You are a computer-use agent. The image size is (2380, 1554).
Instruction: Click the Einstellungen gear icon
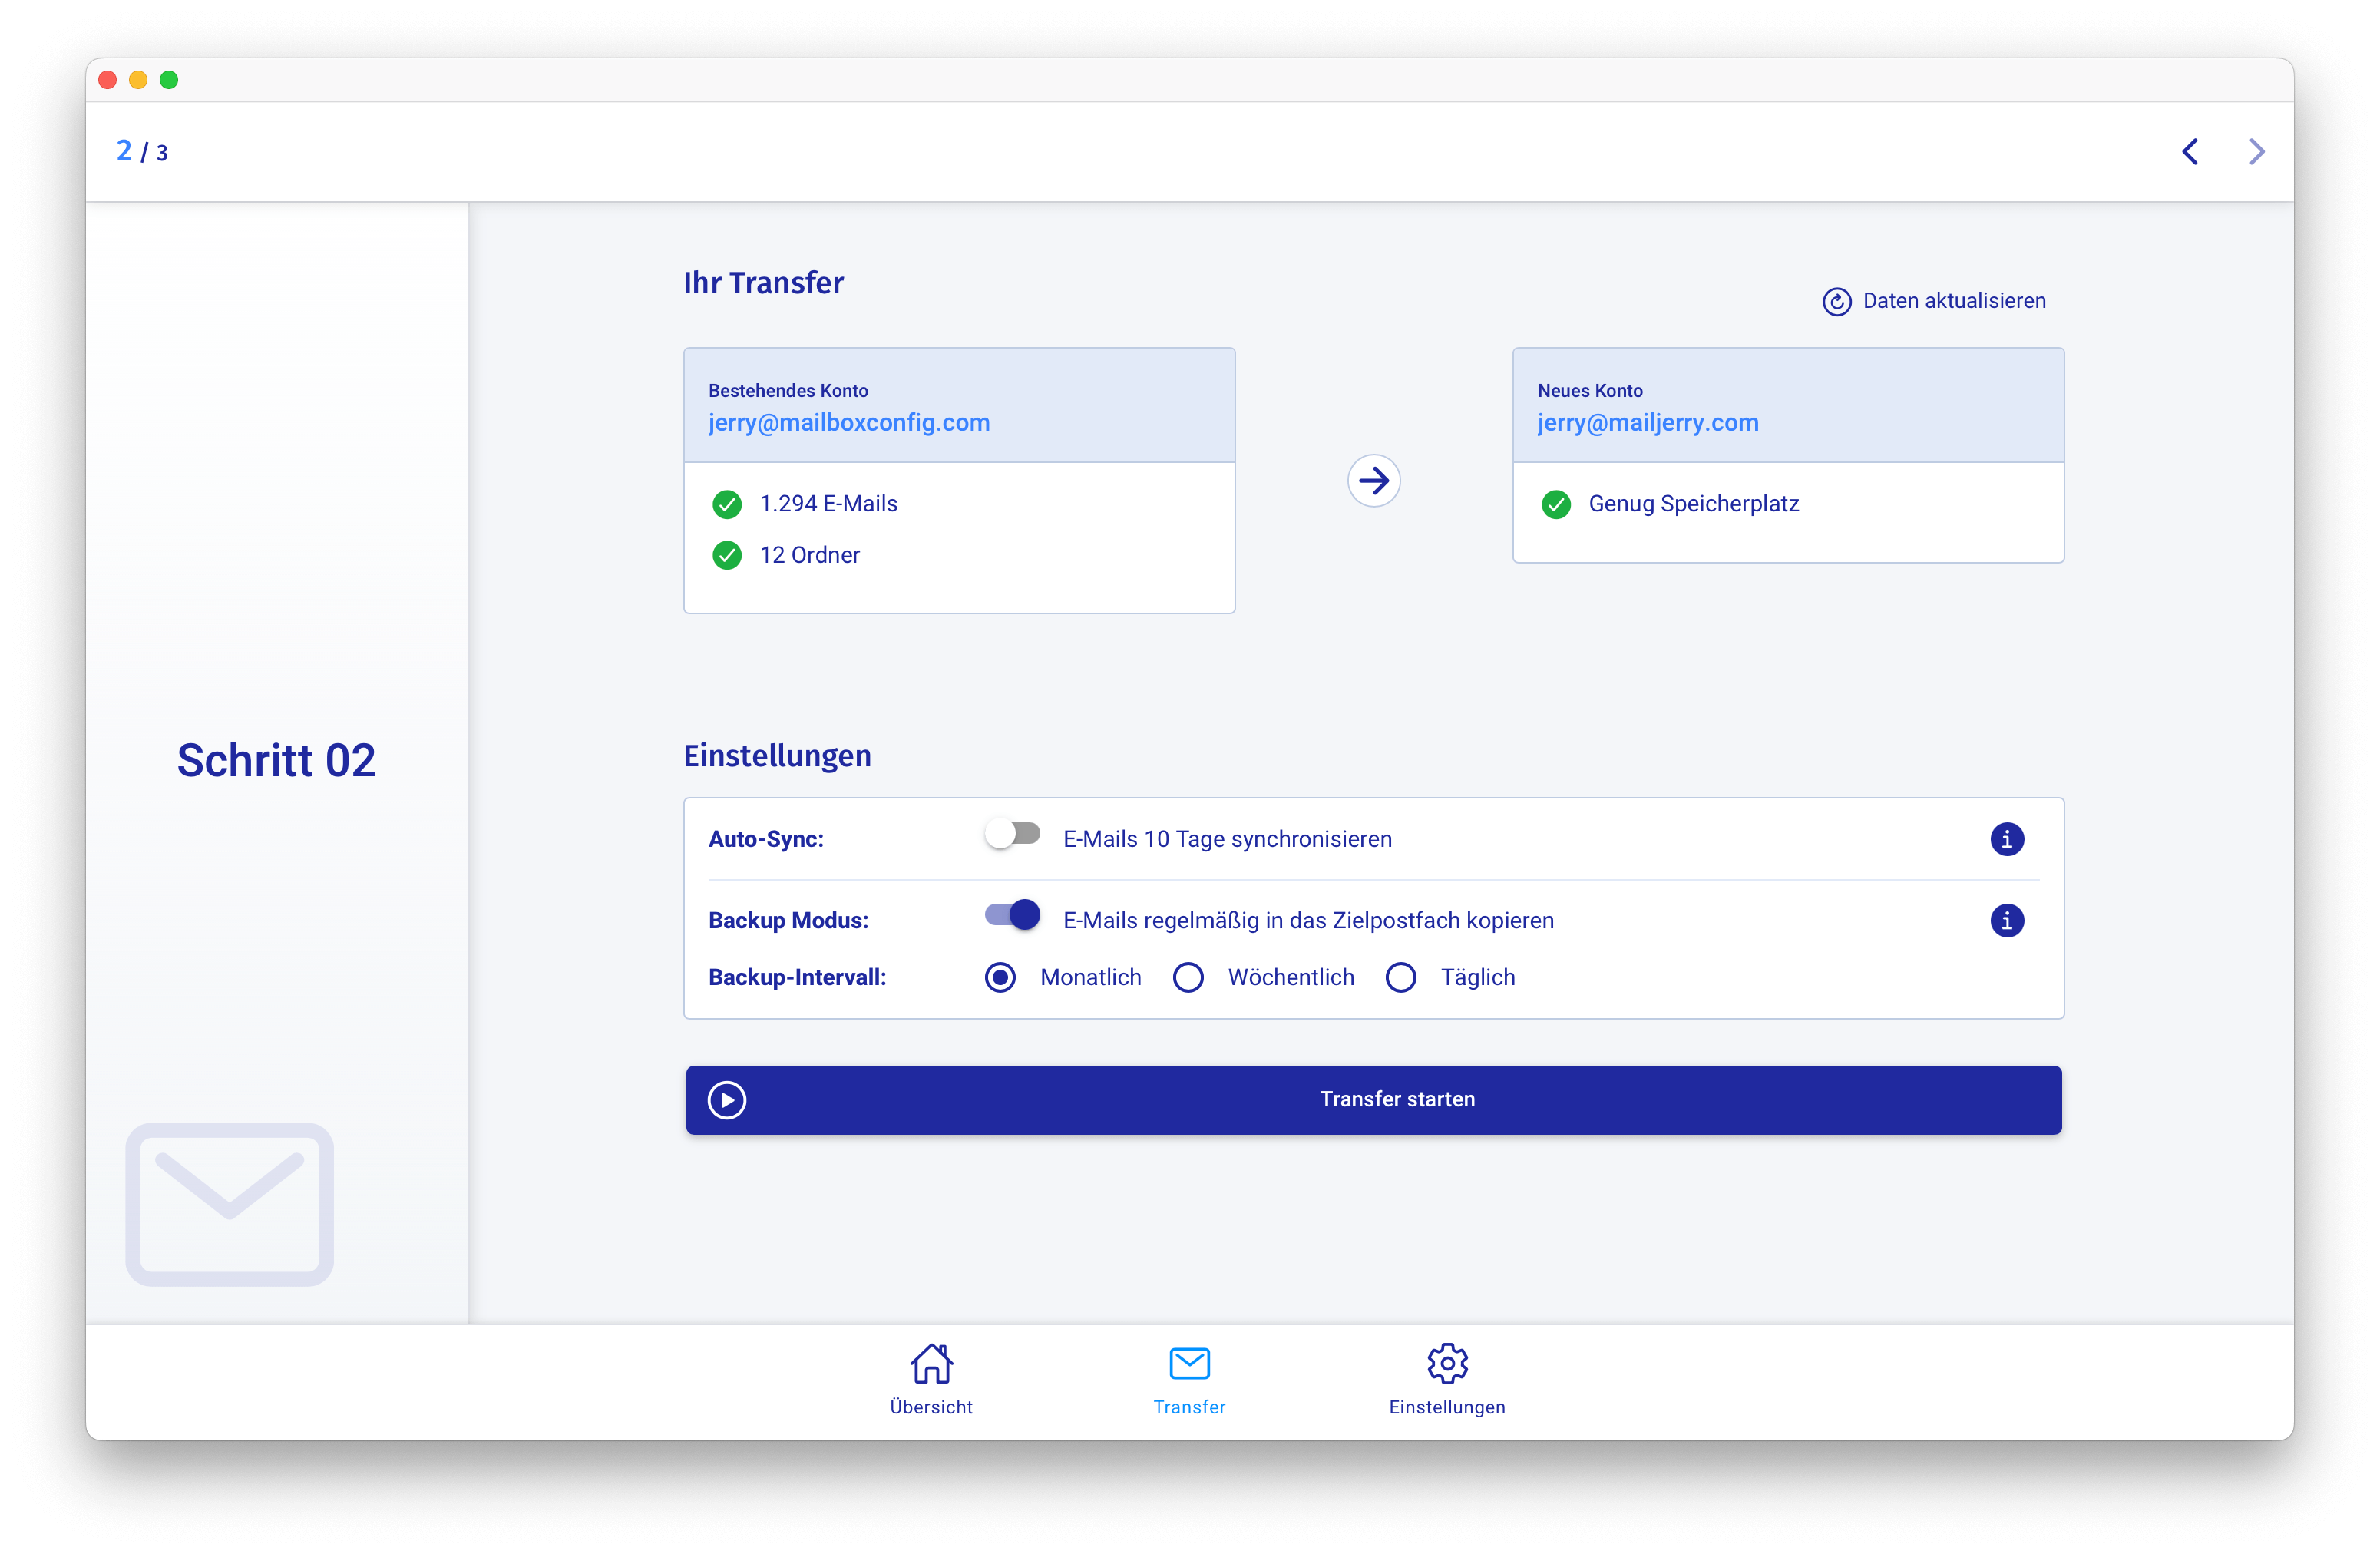tap(1447, 1363)
